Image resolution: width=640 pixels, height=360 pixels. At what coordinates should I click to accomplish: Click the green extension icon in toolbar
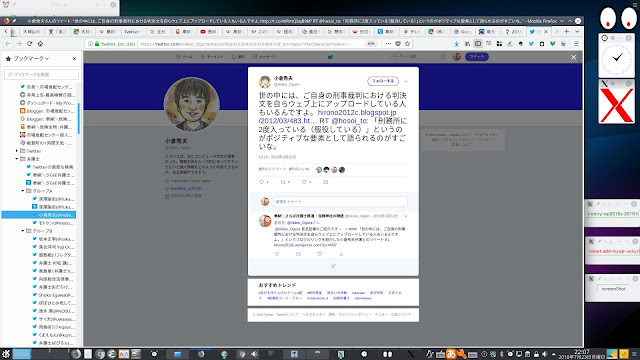(552, 44)
